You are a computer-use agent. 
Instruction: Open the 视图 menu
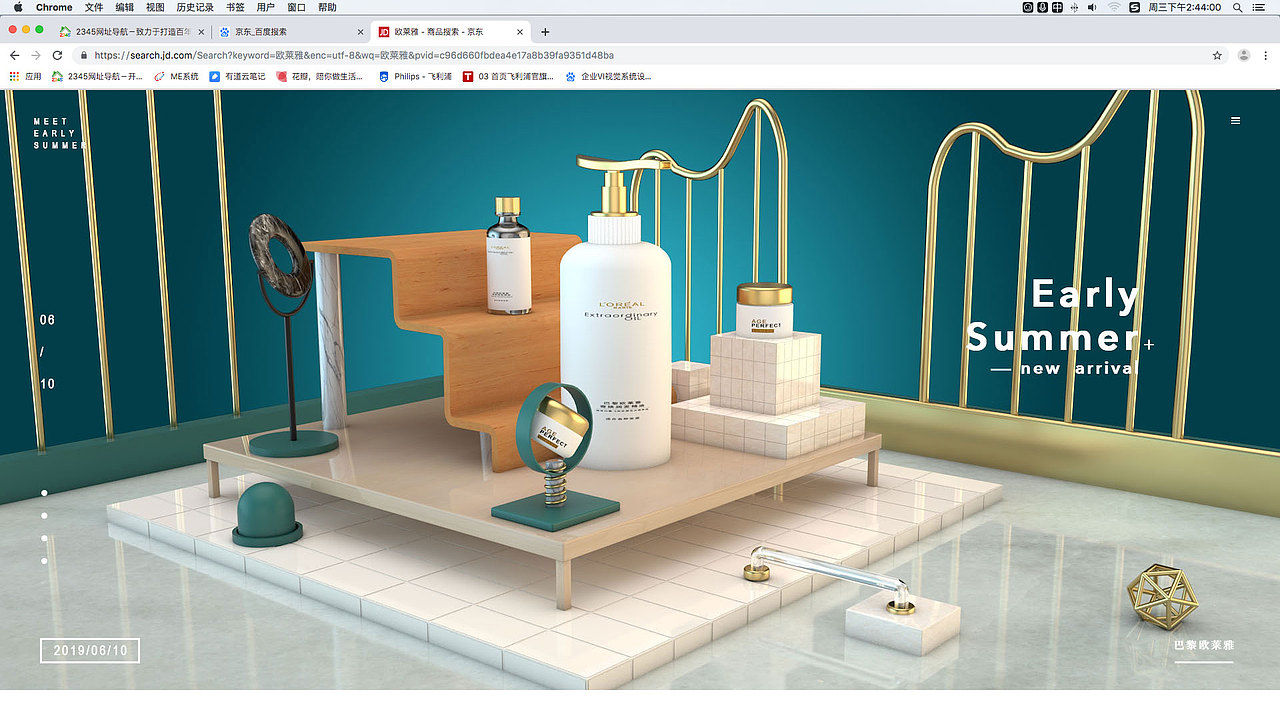click(155, 7)
